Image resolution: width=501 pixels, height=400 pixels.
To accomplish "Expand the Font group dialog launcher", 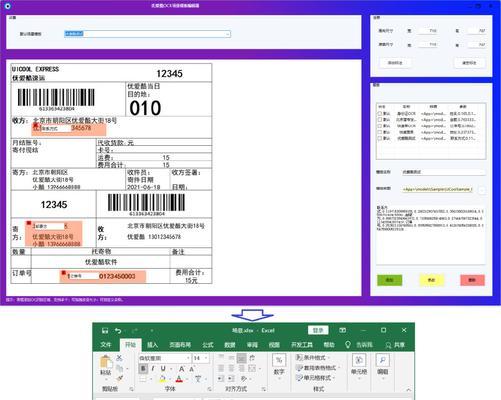I will click(210, 389).
